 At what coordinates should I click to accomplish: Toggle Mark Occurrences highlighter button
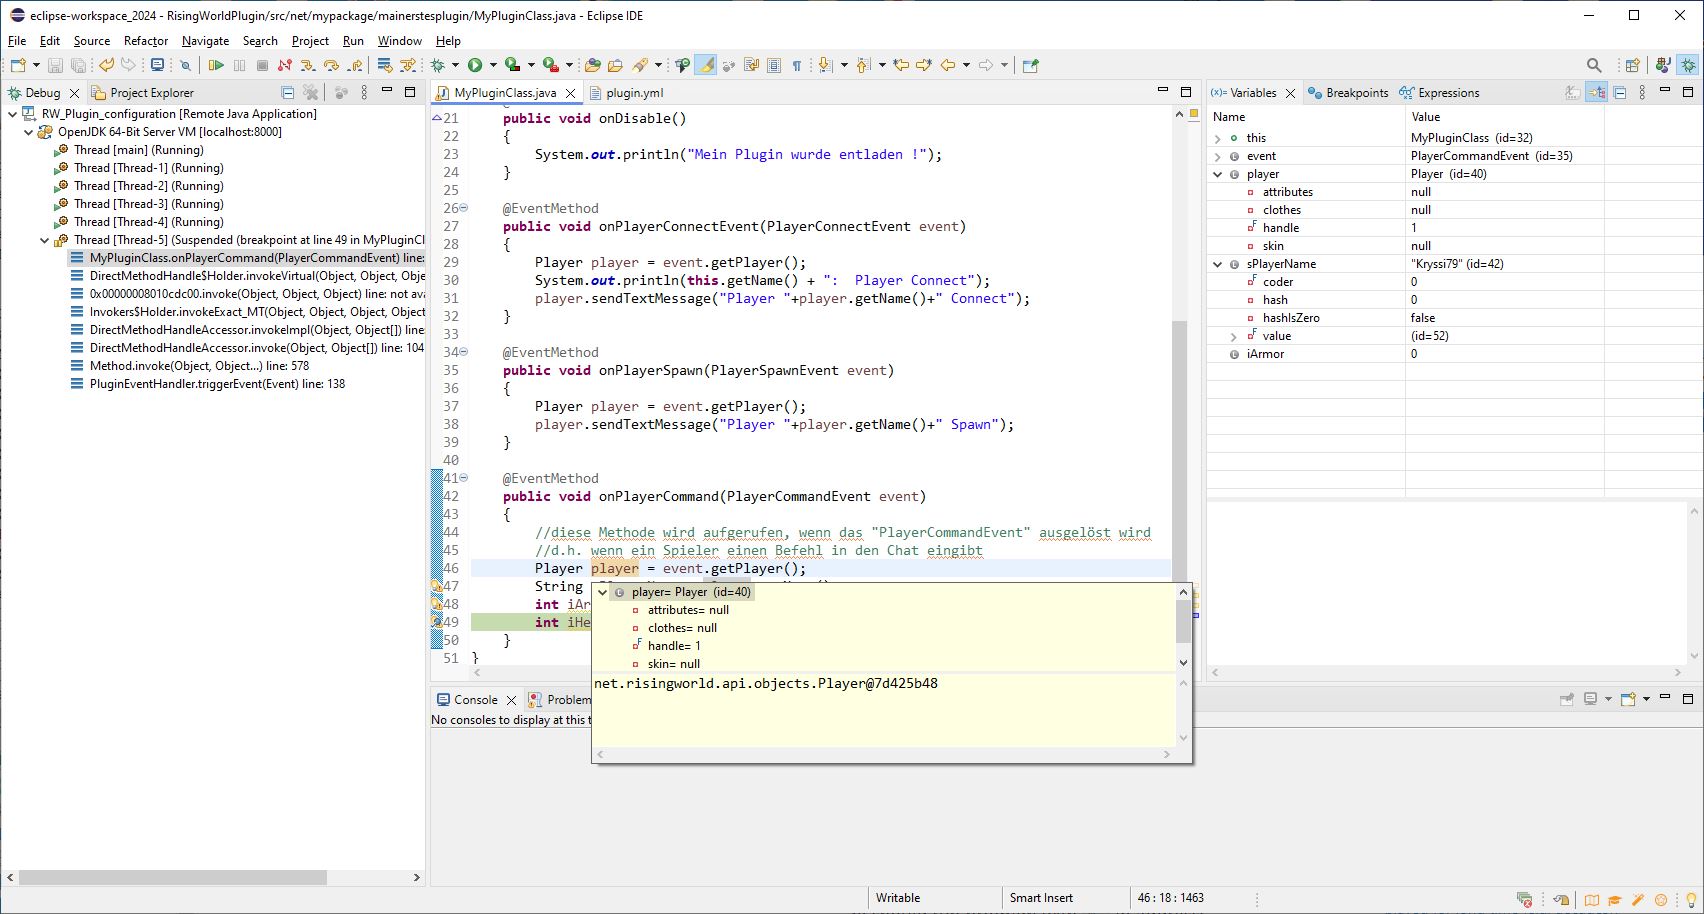point(706,66)
